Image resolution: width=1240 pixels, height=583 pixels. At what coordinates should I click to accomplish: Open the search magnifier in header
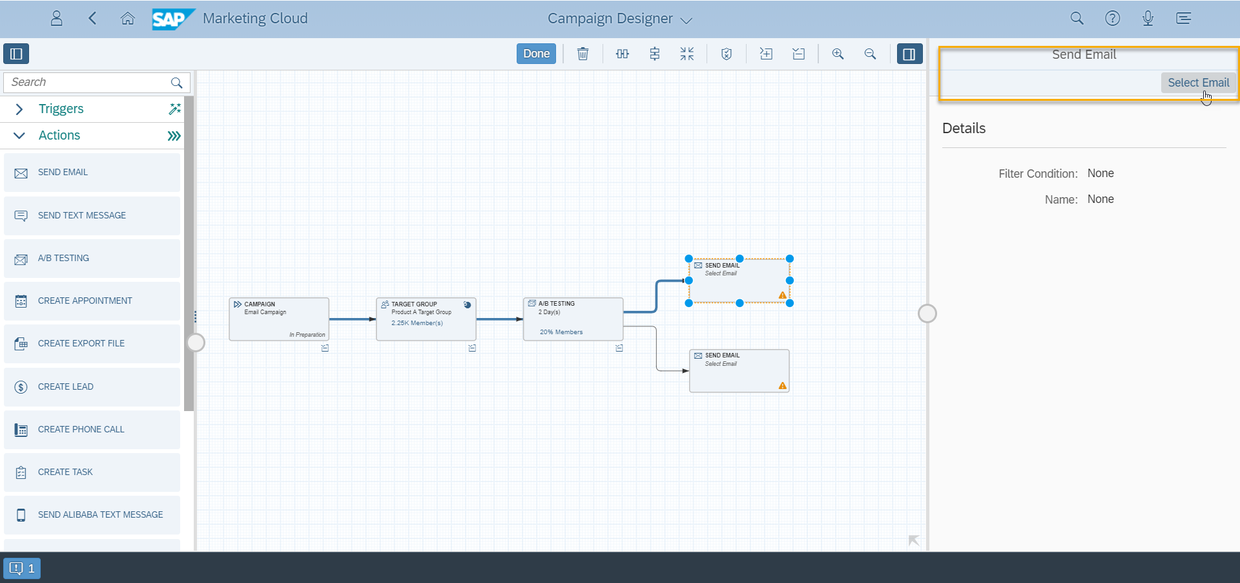click(x=1077, y=18)
